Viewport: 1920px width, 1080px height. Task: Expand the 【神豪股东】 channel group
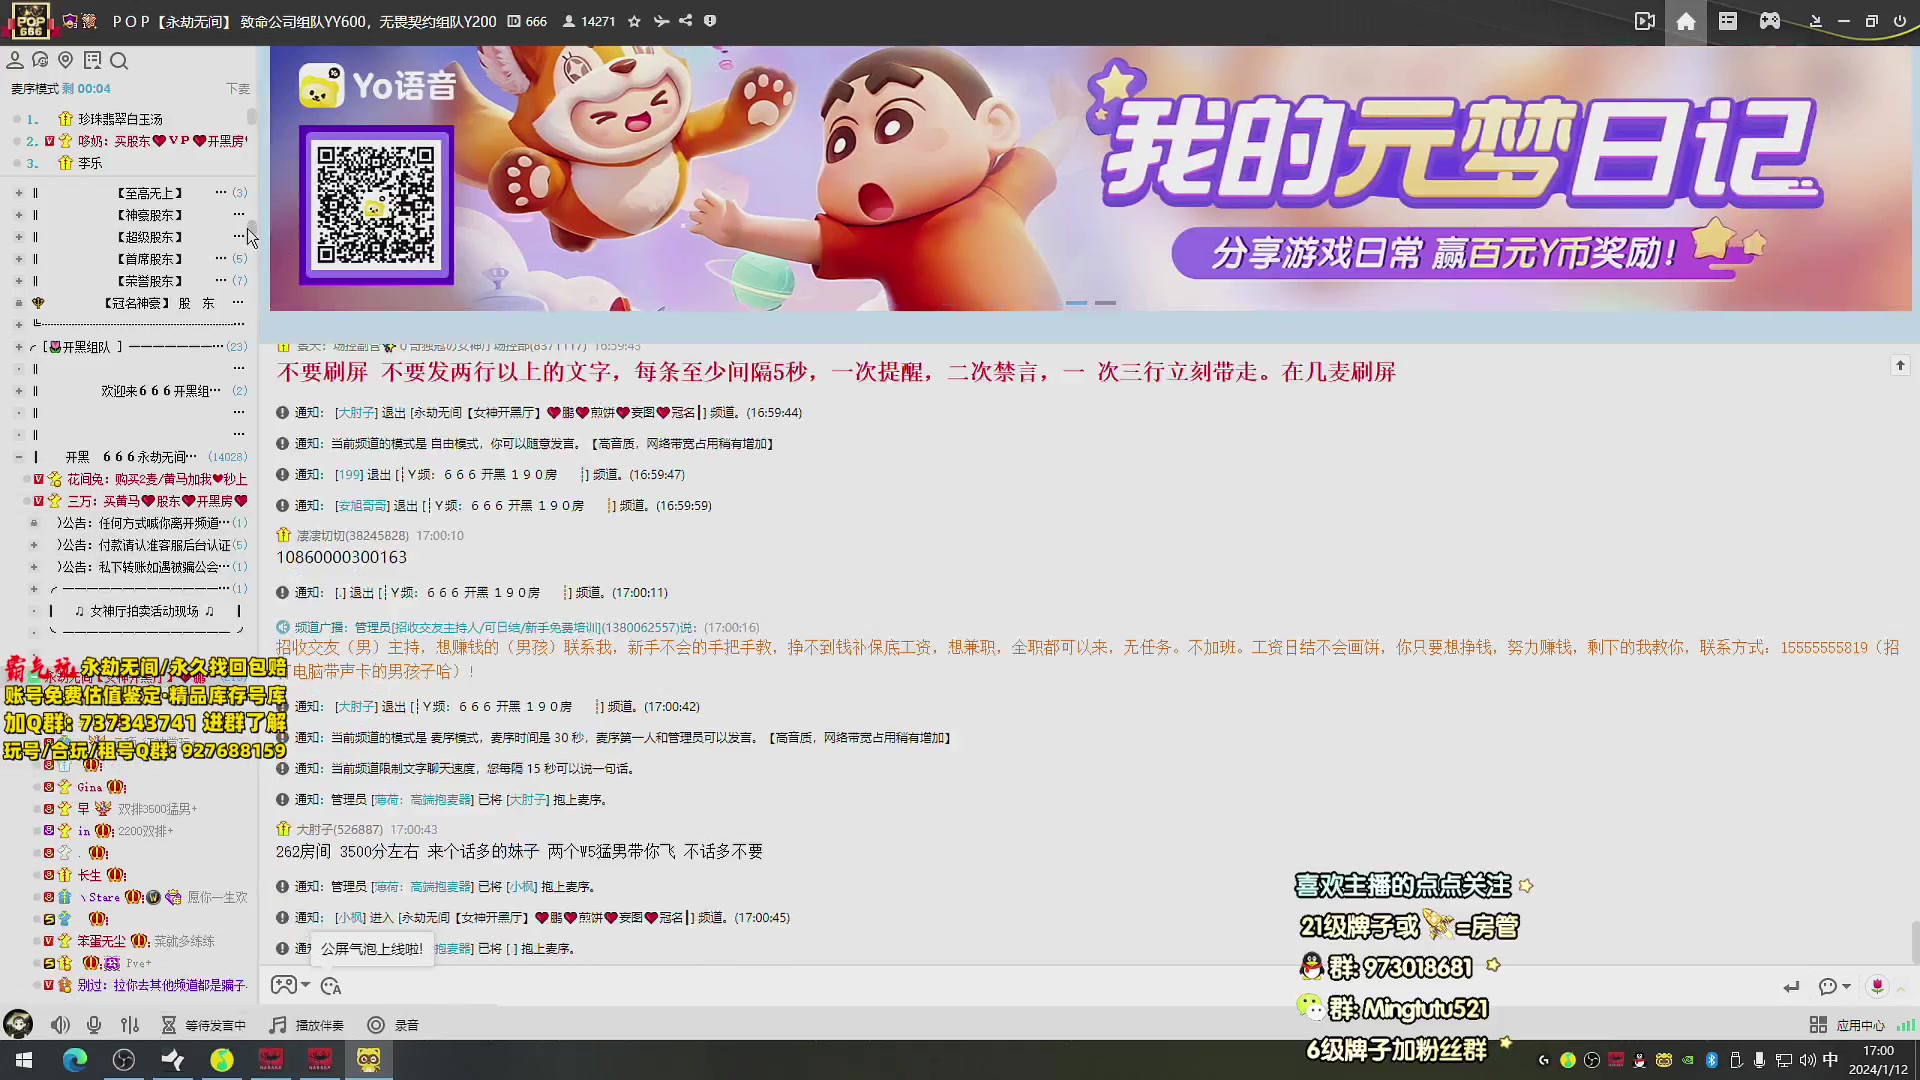point(18,215)
